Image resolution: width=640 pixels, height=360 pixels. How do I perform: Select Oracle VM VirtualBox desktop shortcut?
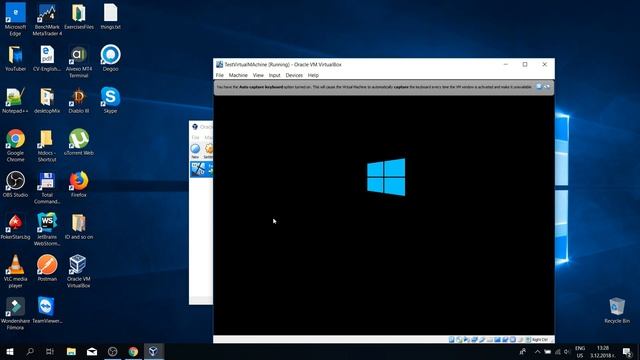pos(79,272)
